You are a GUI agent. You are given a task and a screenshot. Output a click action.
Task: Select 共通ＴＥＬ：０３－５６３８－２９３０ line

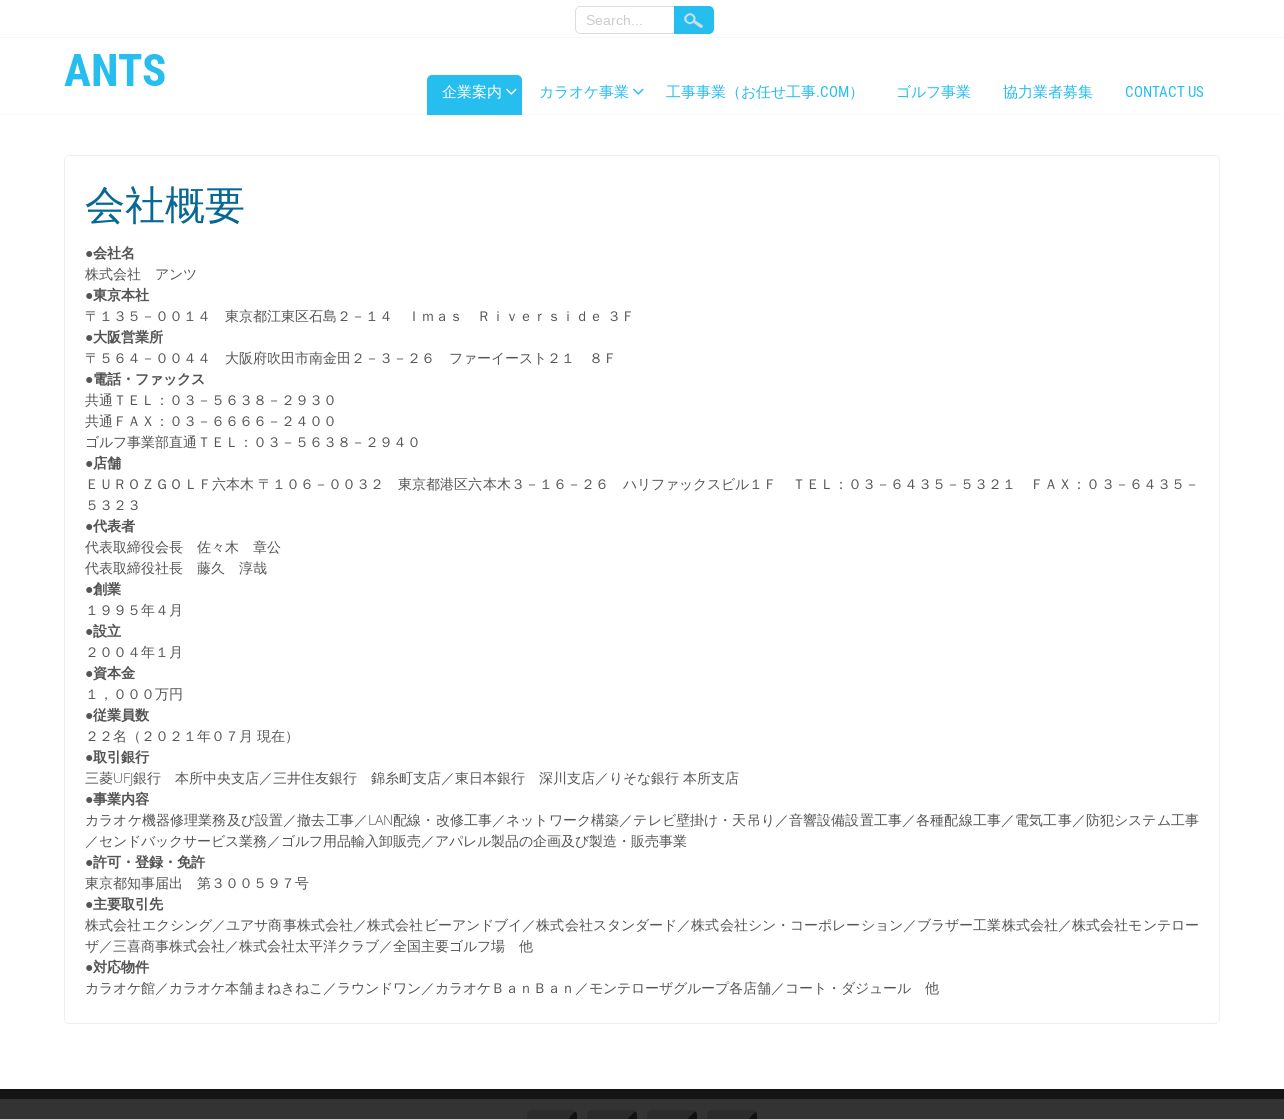pos(211,400)
